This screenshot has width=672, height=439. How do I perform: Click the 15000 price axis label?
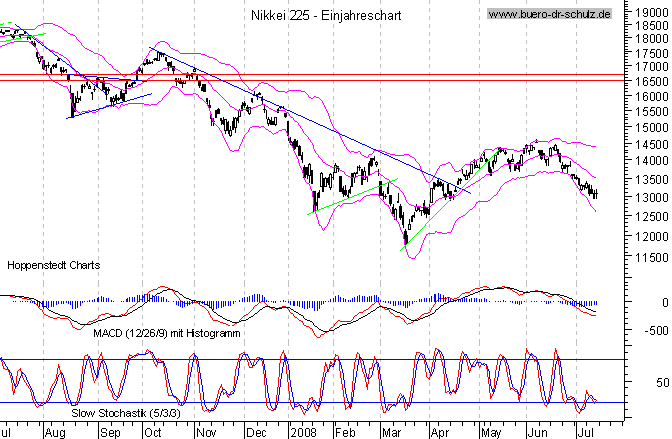pos(652,128)
